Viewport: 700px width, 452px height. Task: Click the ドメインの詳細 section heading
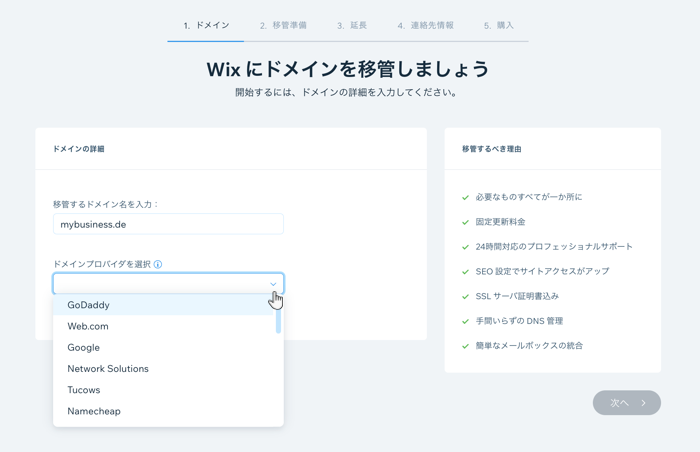click(x=79, y=149)
